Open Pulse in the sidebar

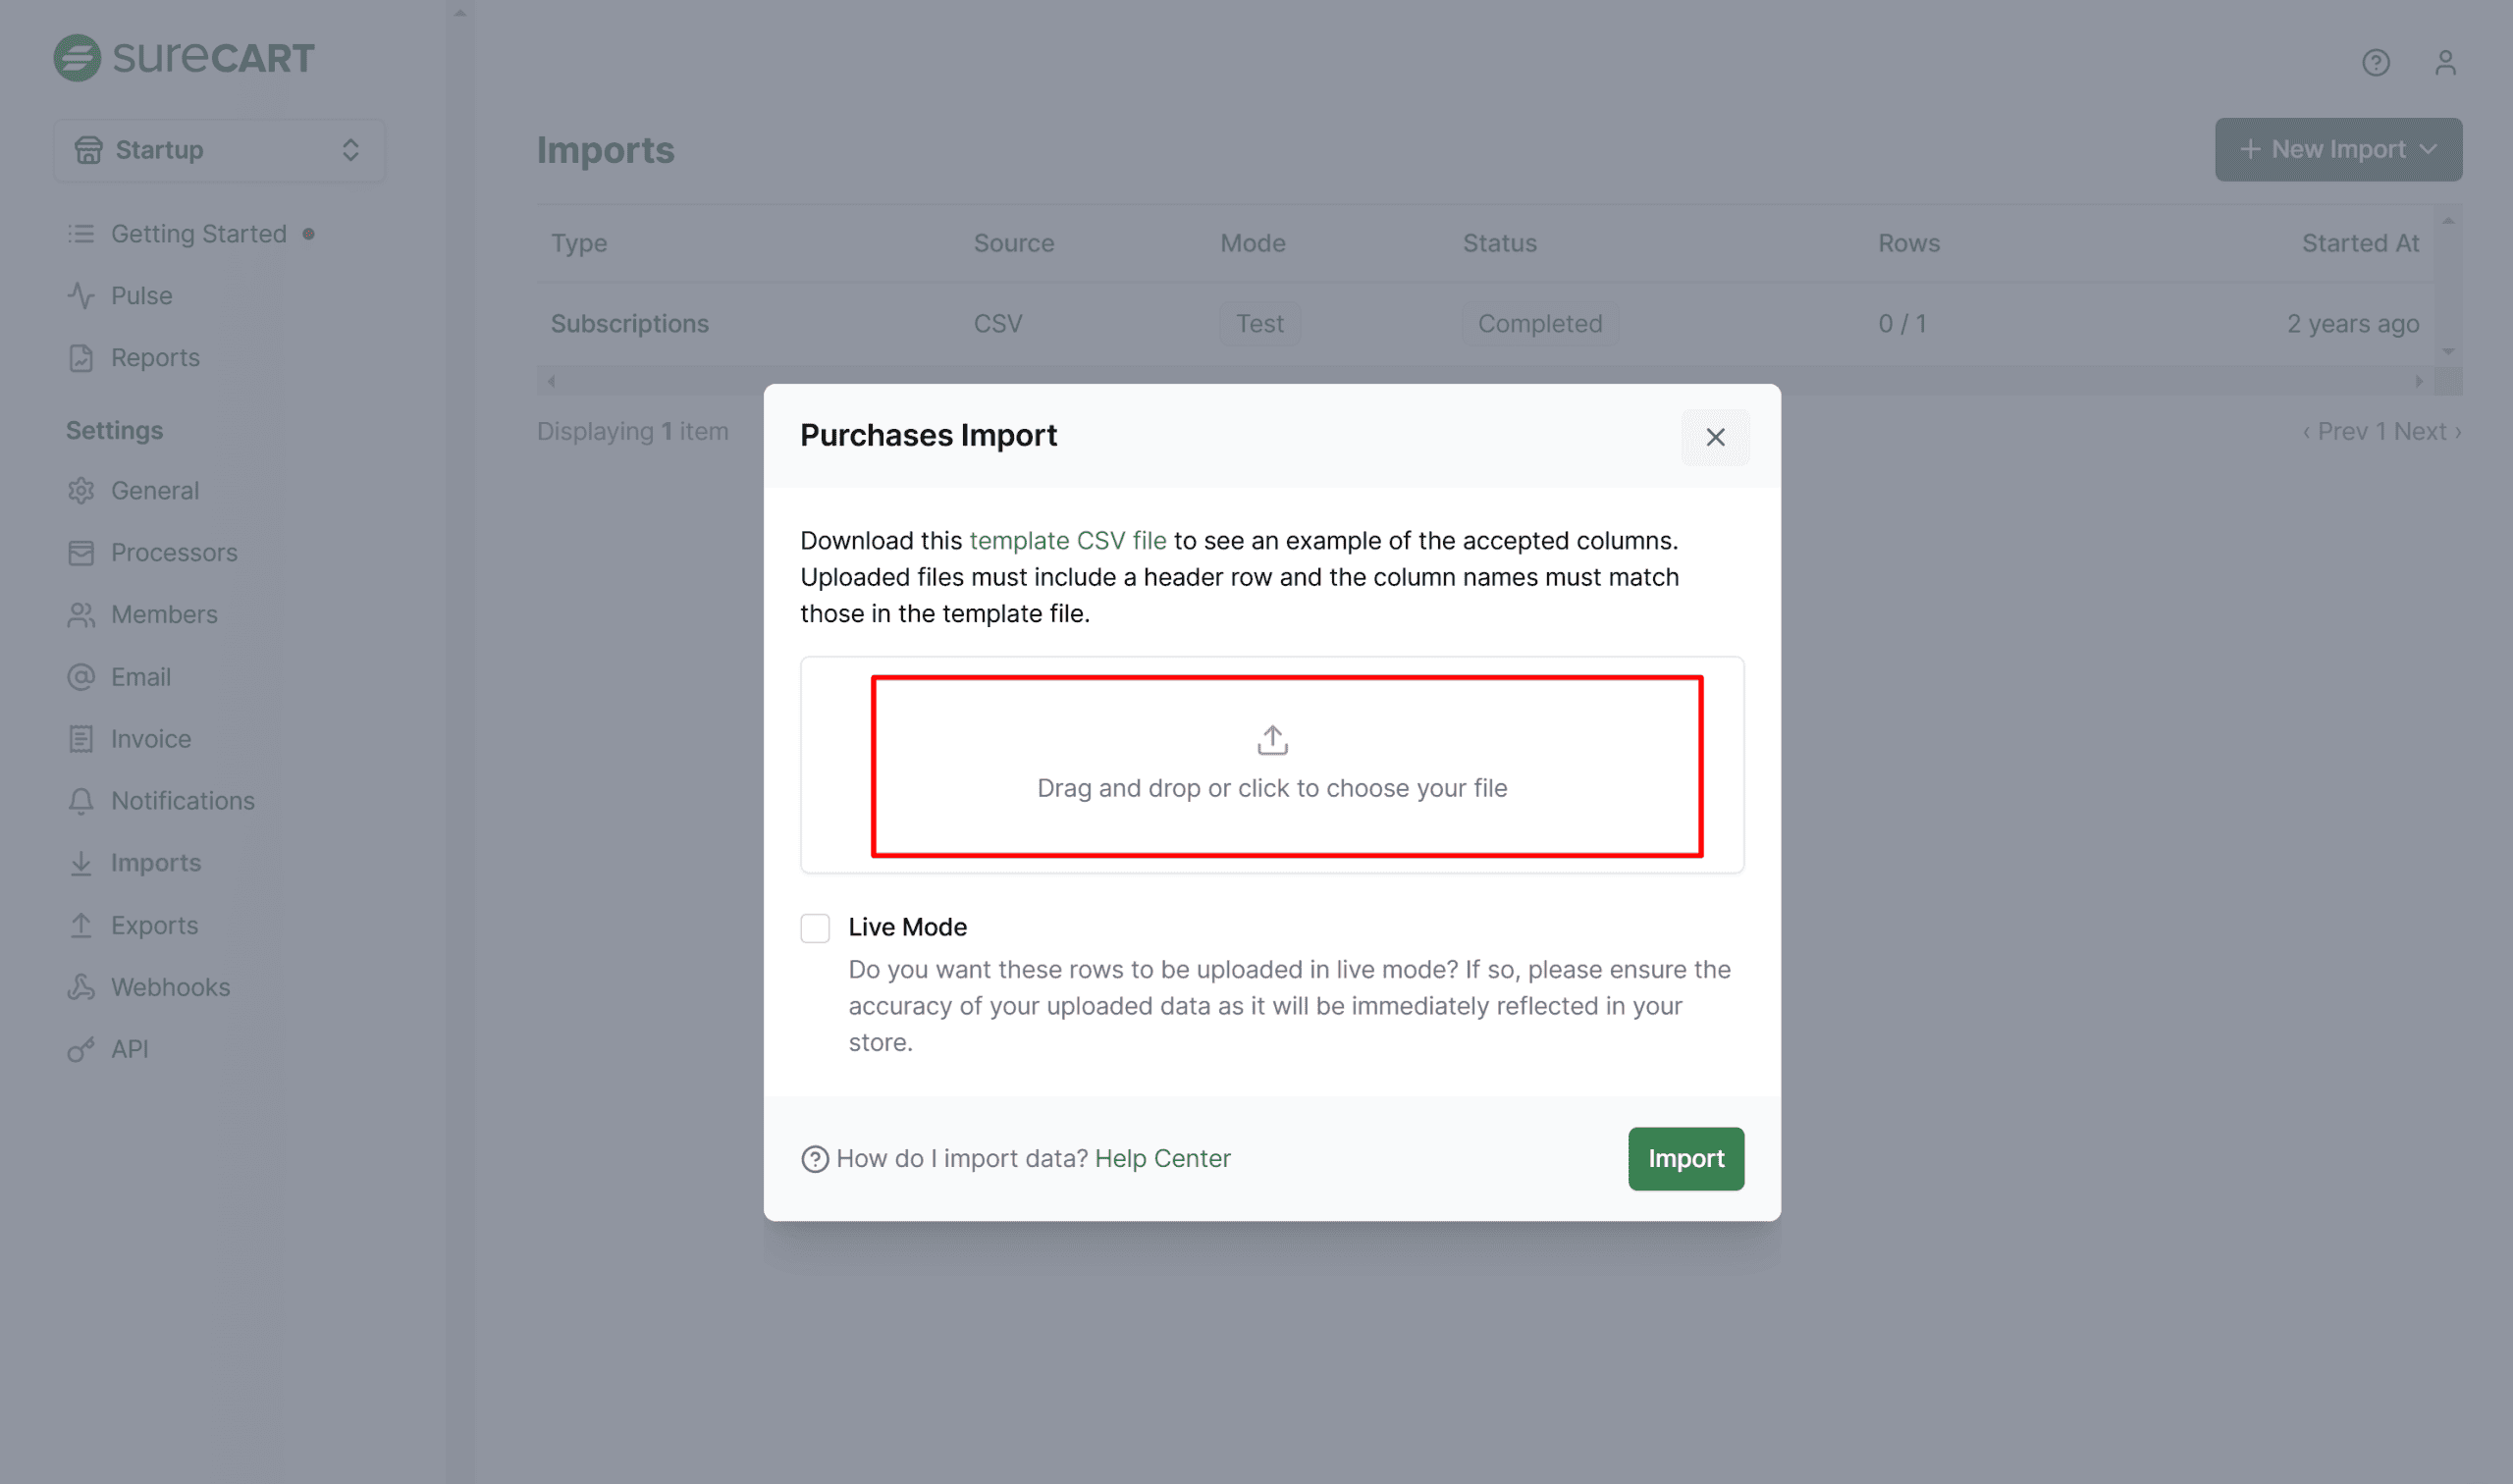click(141, 296)
